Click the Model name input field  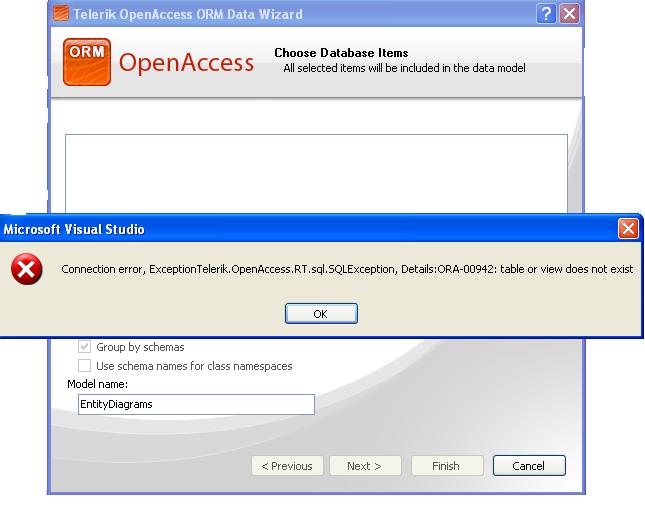point(196,404)
